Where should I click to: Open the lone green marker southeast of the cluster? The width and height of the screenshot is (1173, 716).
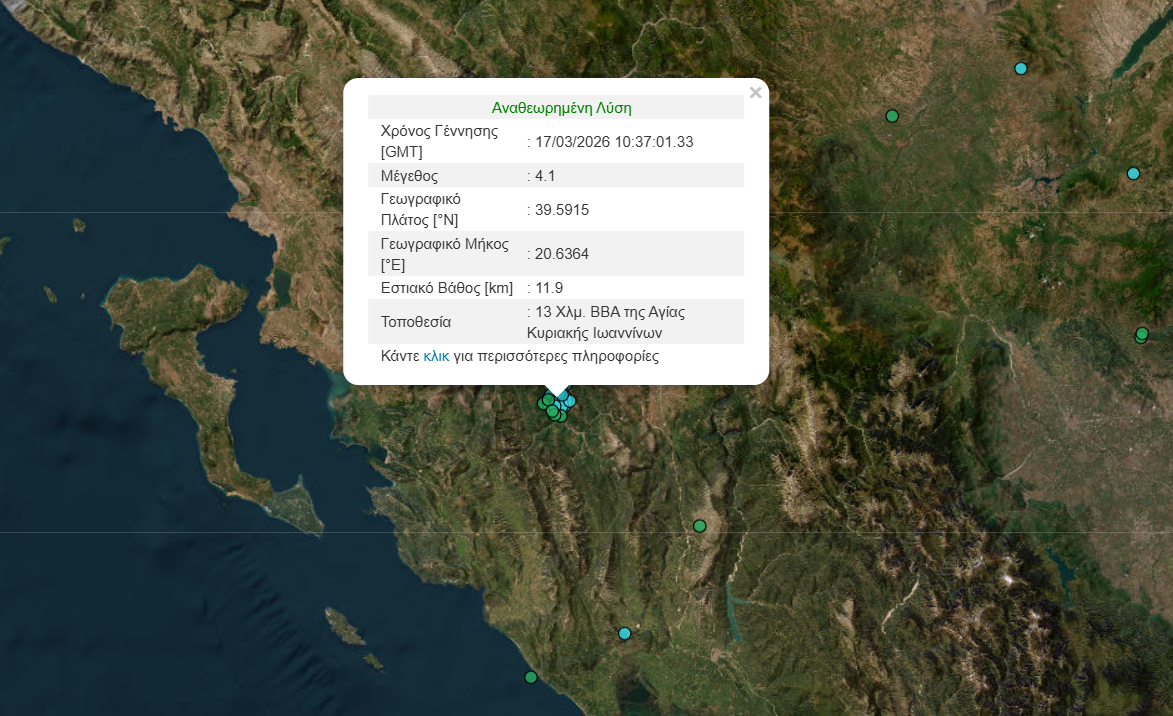point(700,526)
